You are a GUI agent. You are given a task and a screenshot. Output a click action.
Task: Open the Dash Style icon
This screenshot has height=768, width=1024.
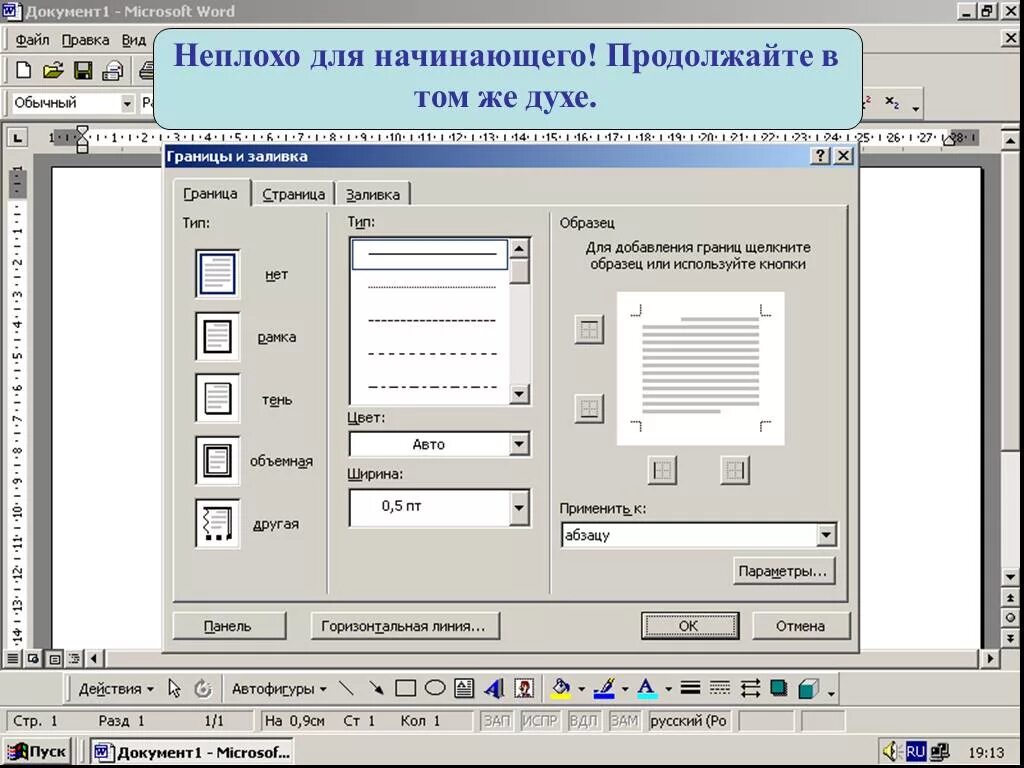pos(720,688)
